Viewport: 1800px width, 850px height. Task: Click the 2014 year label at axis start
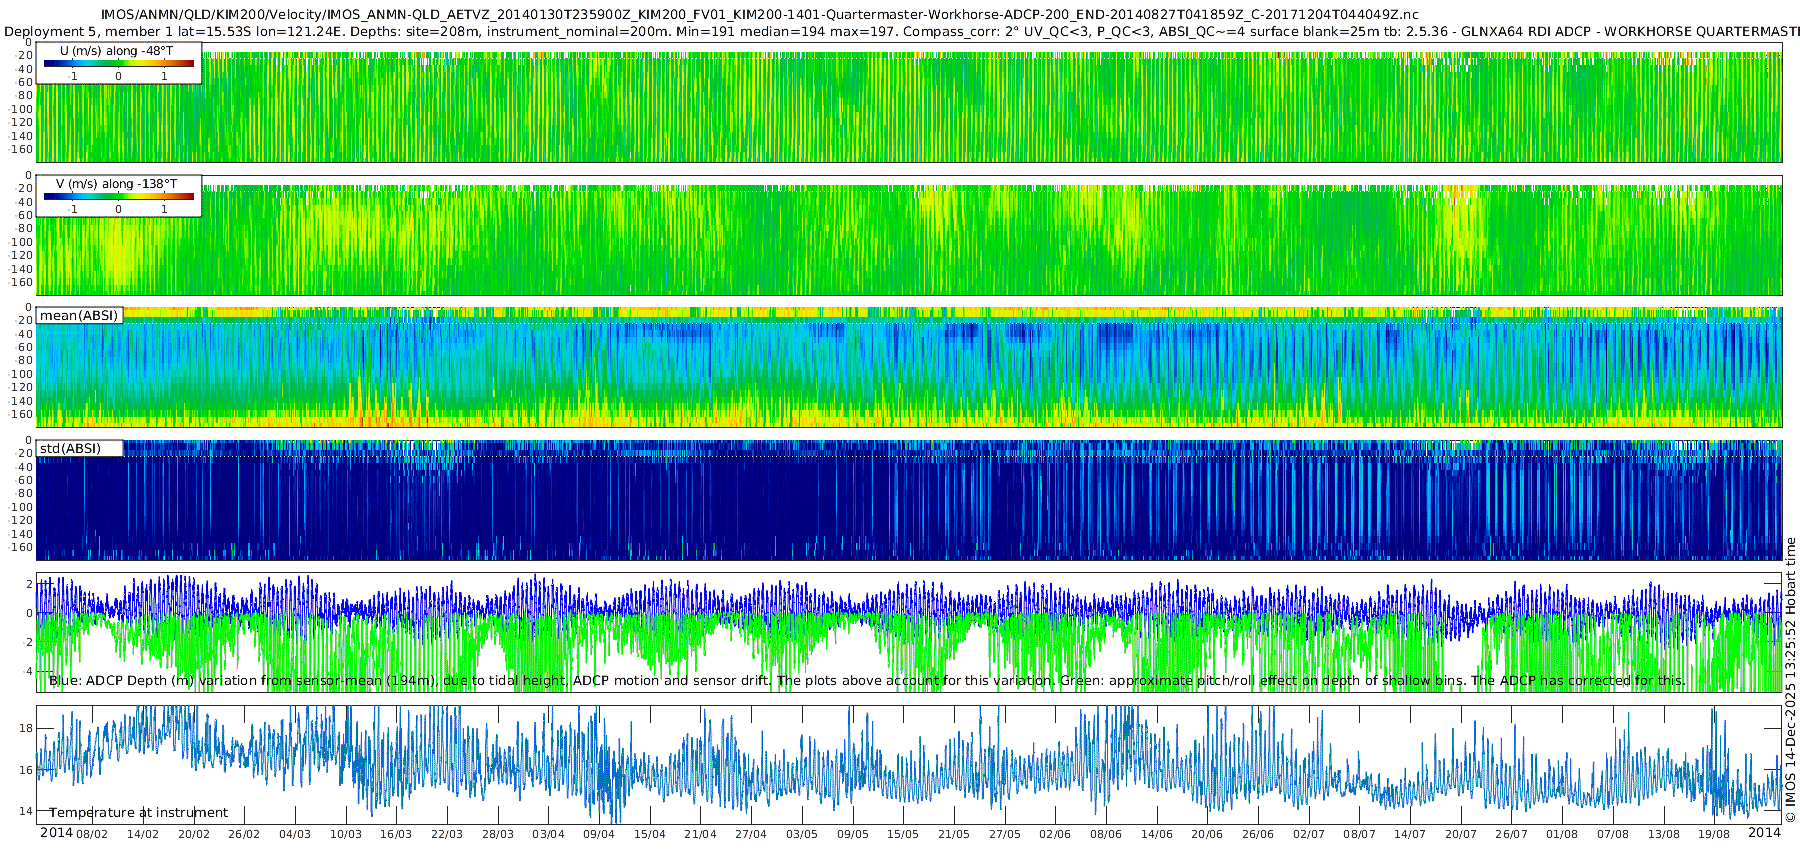(56, 833)
